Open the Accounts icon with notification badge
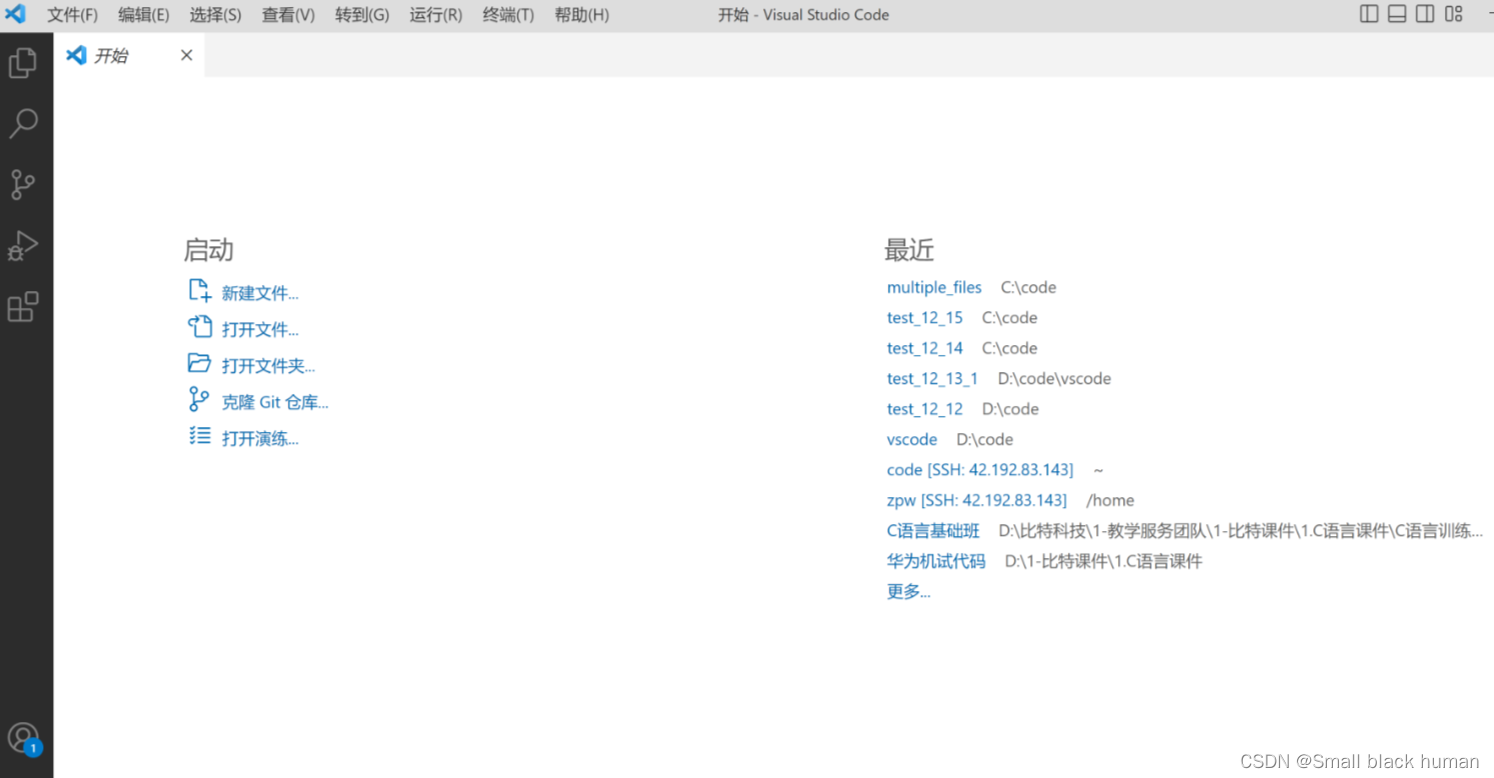Image resolution: width=1494 pixels, height=778 pixels. (23, 739)
